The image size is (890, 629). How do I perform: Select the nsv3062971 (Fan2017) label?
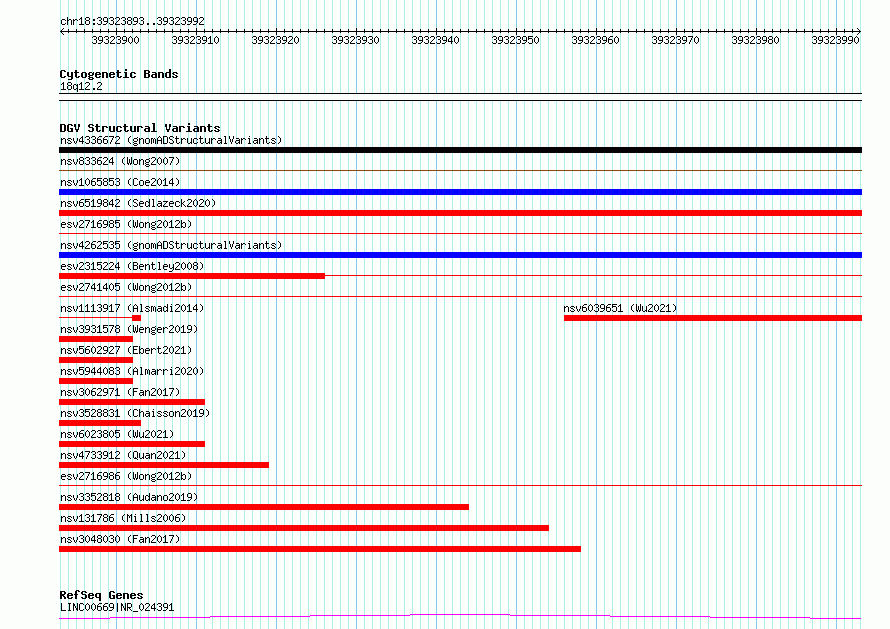tap(120, 392)
